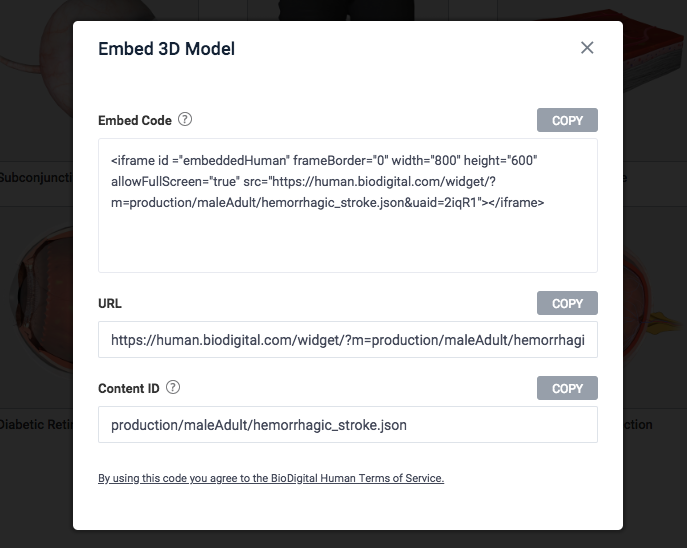Screen dimensions: 687x548
Task: Select the Embed Code label text
Action: 135,120
